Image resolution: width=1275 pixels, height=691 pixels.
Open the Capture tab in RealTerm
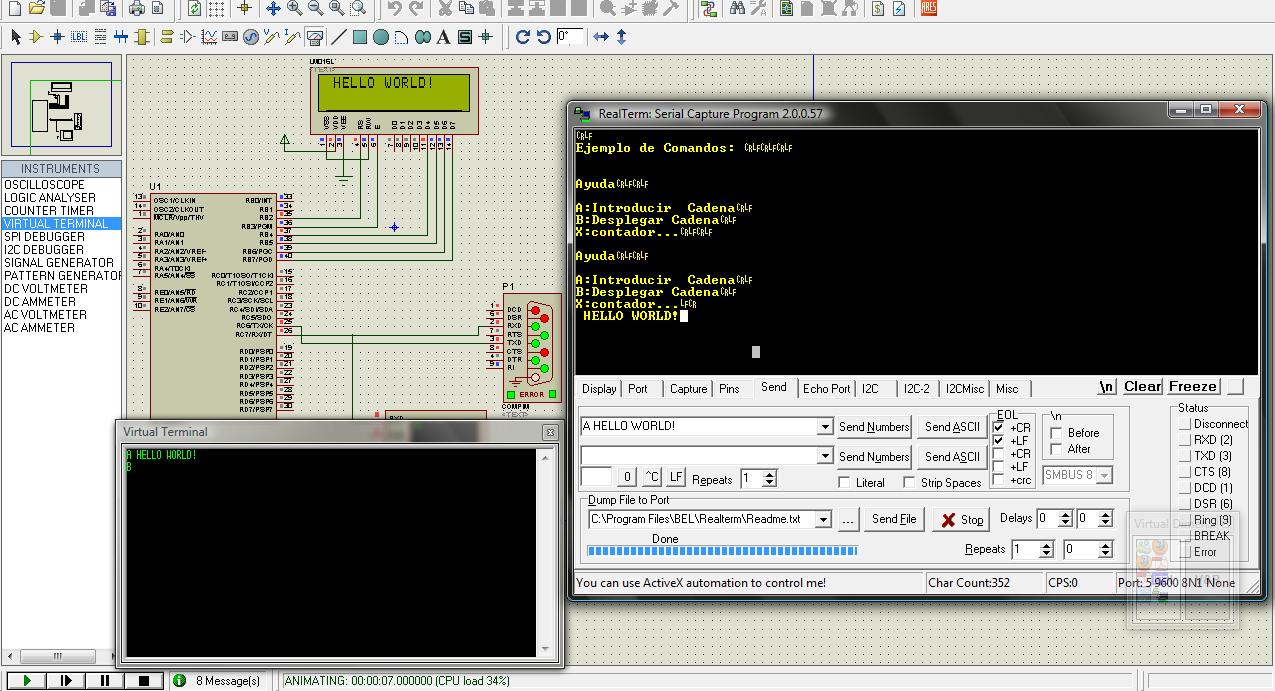[x=688, y=389]
